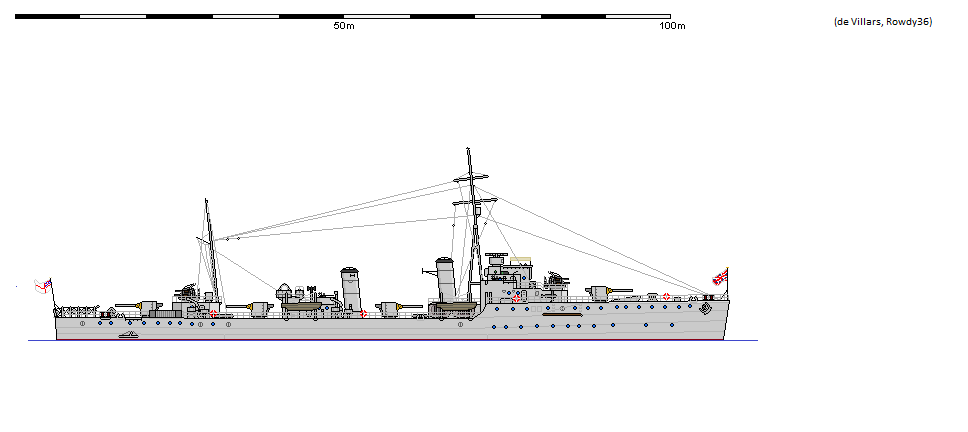
Task: Click the Union Jack flag at the bow
Action: 719,277
